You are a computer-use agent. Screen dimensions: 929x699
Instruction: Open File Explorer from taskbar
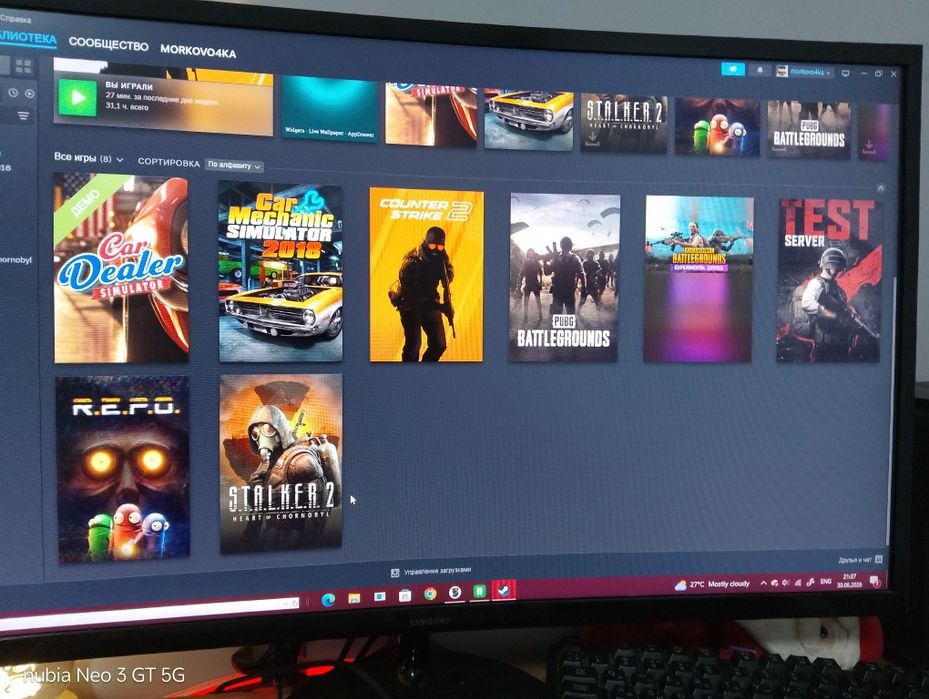coord(354,598)
